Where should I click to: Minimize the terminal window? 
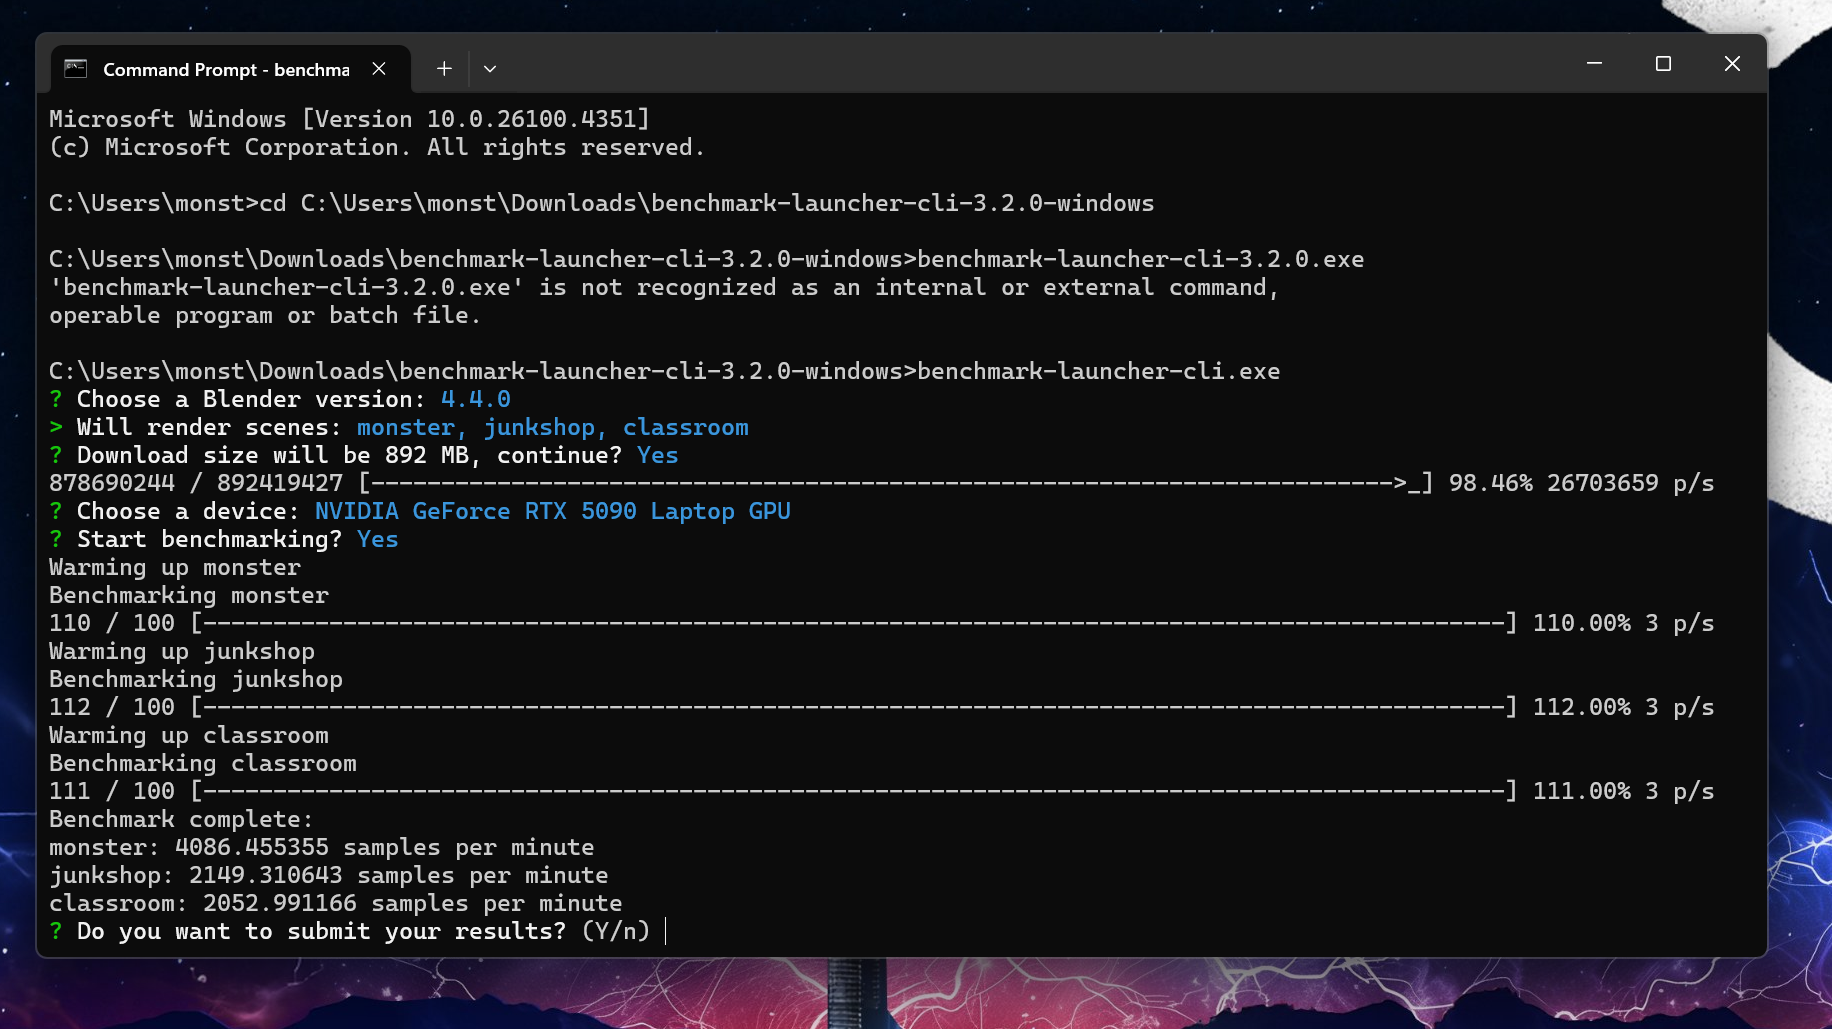[1594, 64]
